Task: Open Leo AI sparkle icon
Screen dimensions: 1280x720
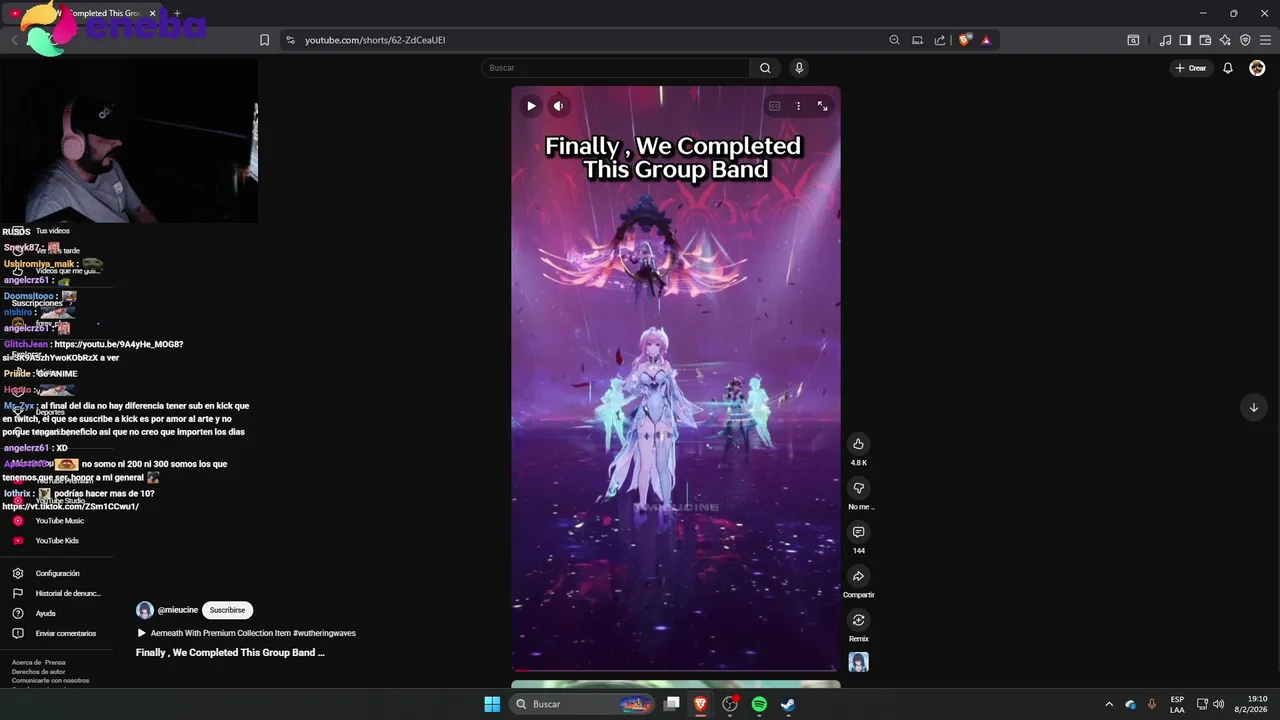Action: point(1225,40)
